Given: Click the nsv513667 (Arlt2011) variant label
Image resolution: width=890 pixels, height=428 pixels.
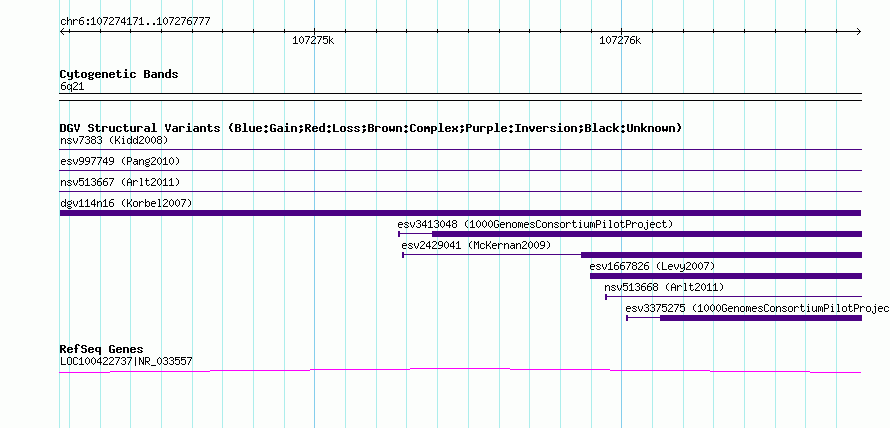Looking at the screenshot, I should (x=120, y=182).
